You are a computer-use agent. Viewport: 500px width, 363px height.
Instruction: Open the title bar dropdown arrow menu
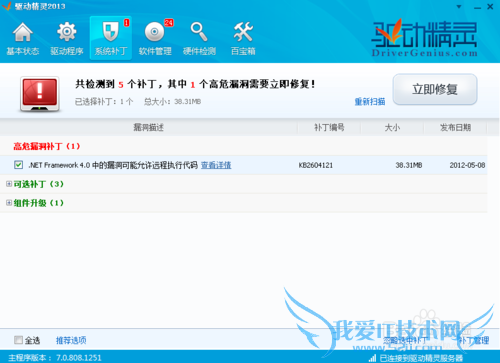(459, 6)
